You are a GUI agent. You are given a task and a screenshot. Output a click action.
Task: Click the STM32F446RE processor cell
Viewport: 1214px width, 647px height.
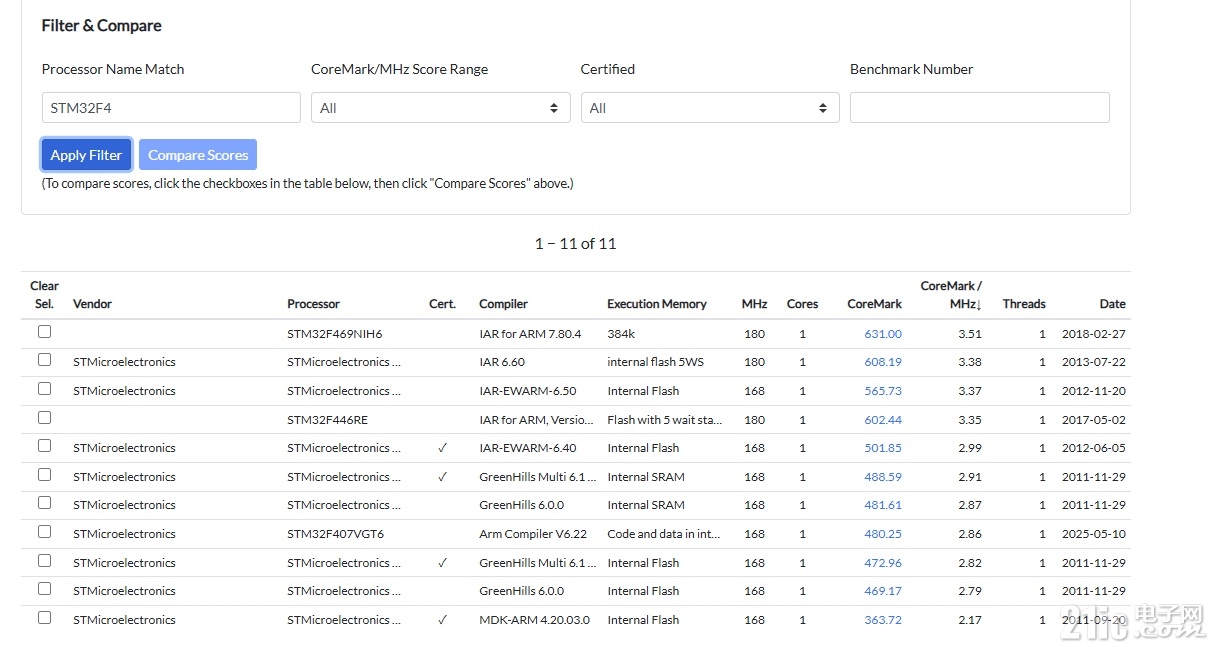pyautogui.click(x=327, y=420)
